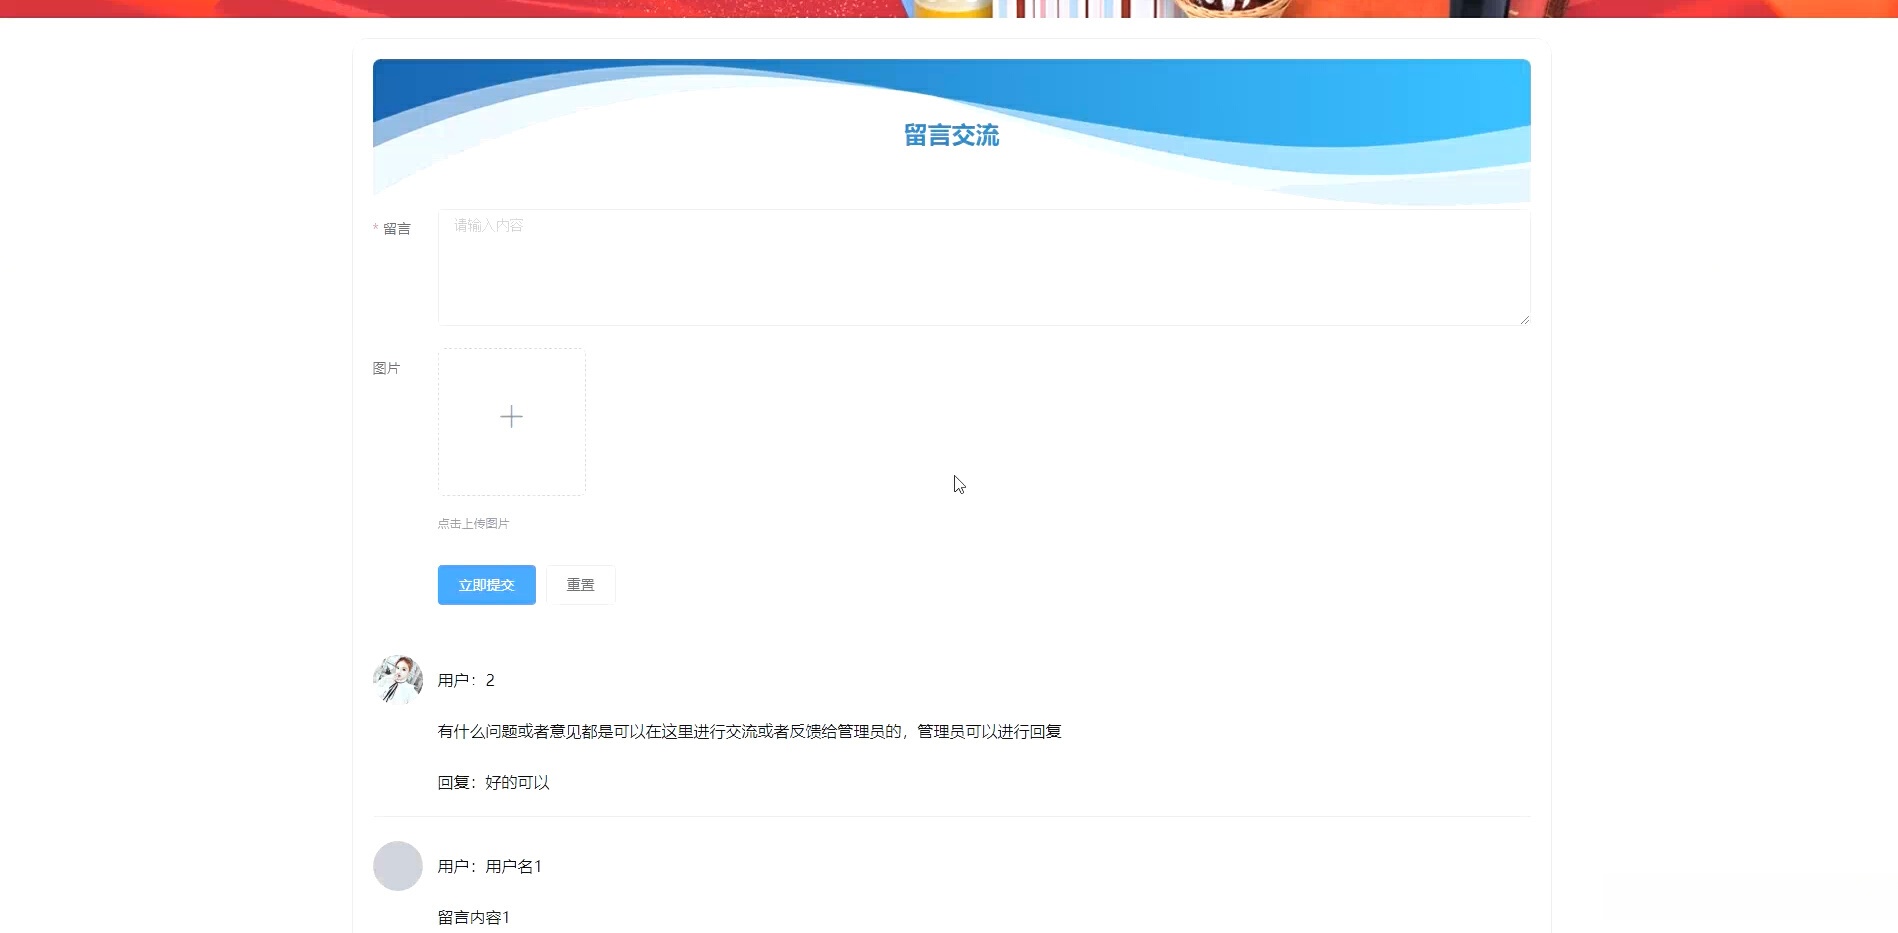Image resolution: width=1898 pixels, height=933 pixels.
Task: Click the 留言 field label
Action: point(397,229)
